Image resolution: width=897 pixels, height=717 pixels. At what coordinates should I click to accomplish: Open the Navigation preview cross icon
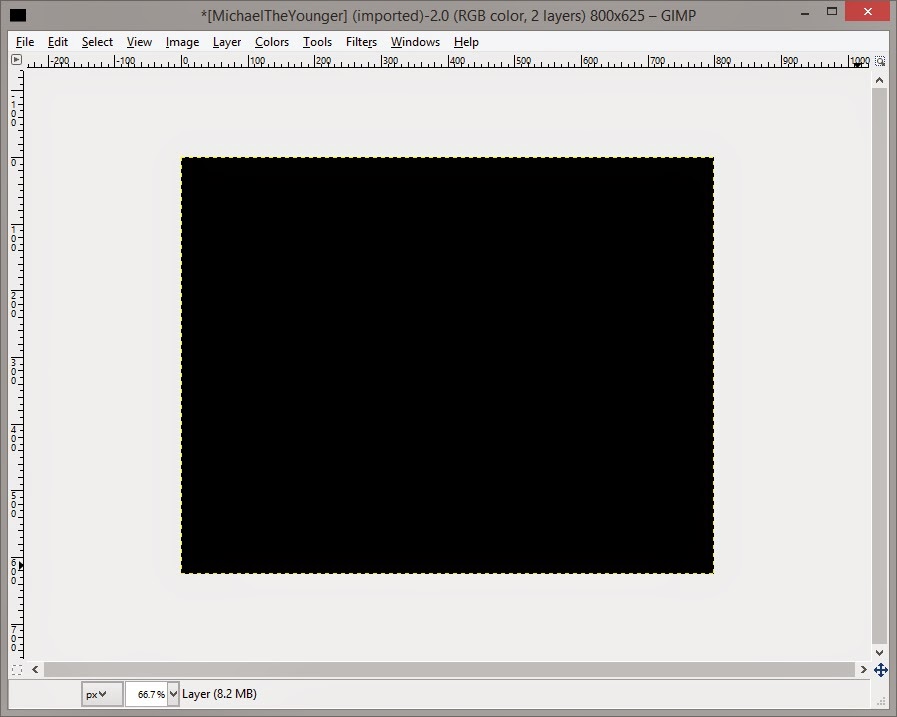click(x=880, y=670)
